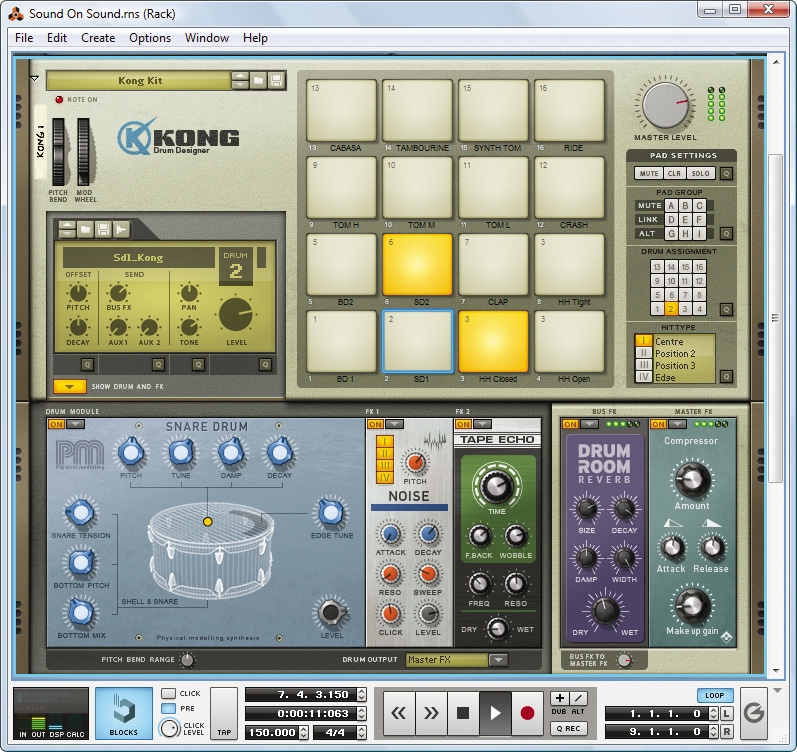Click the record transport button
This screenshot has width=797, height=752.
coord(528,713)
